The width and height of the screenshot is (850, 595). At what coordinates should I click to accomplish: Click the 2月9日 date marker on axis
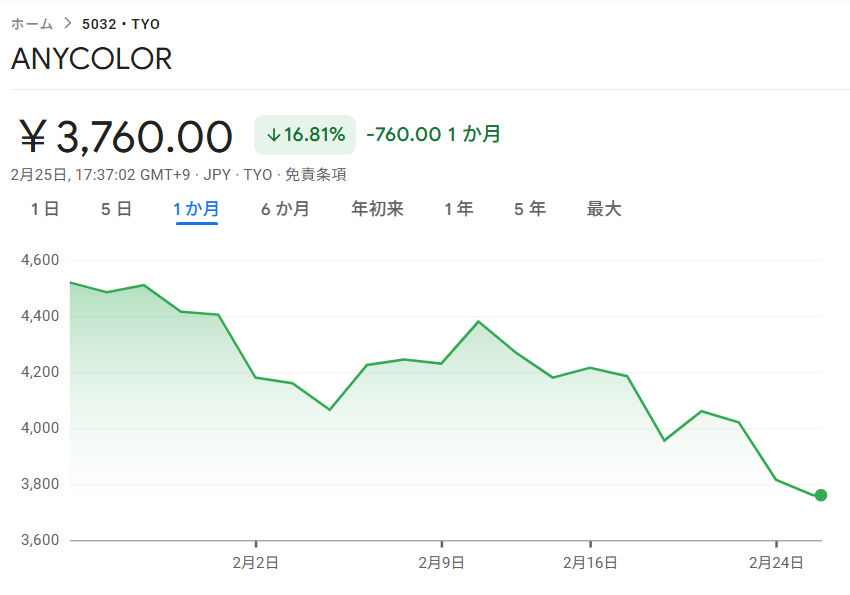[441, 563]
